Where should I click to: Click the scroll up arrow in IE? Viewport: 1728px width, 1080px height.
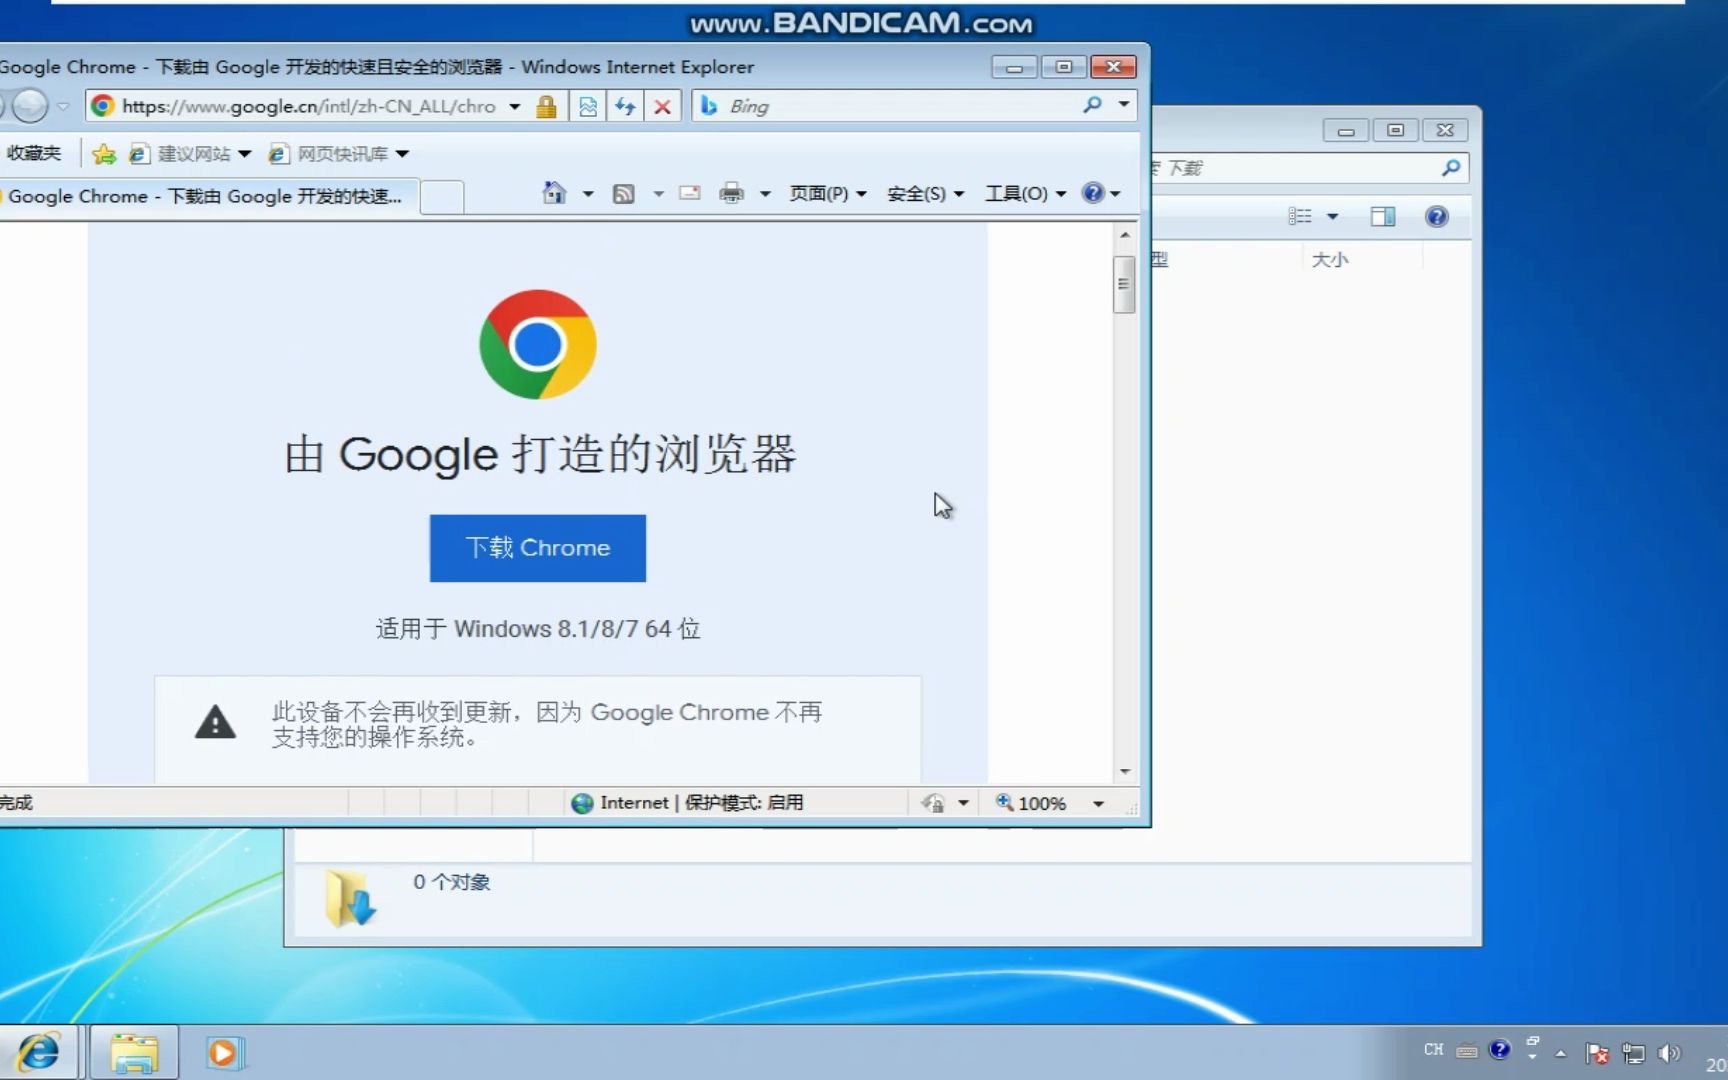(x=1125, y=235)
